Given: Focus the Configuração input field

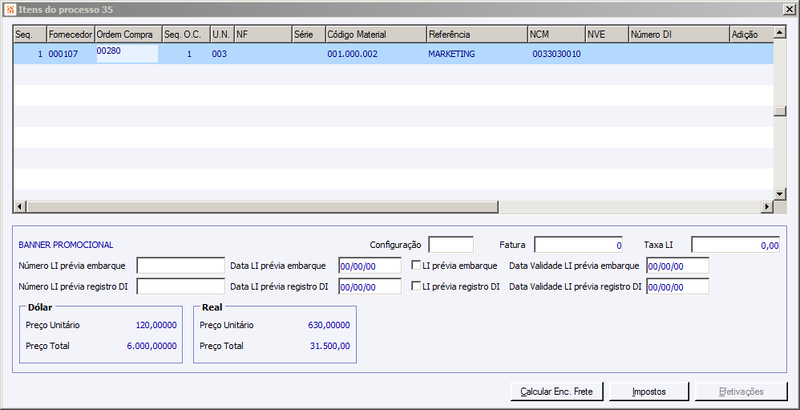Looking at the screenshot, I should point(451,245).
